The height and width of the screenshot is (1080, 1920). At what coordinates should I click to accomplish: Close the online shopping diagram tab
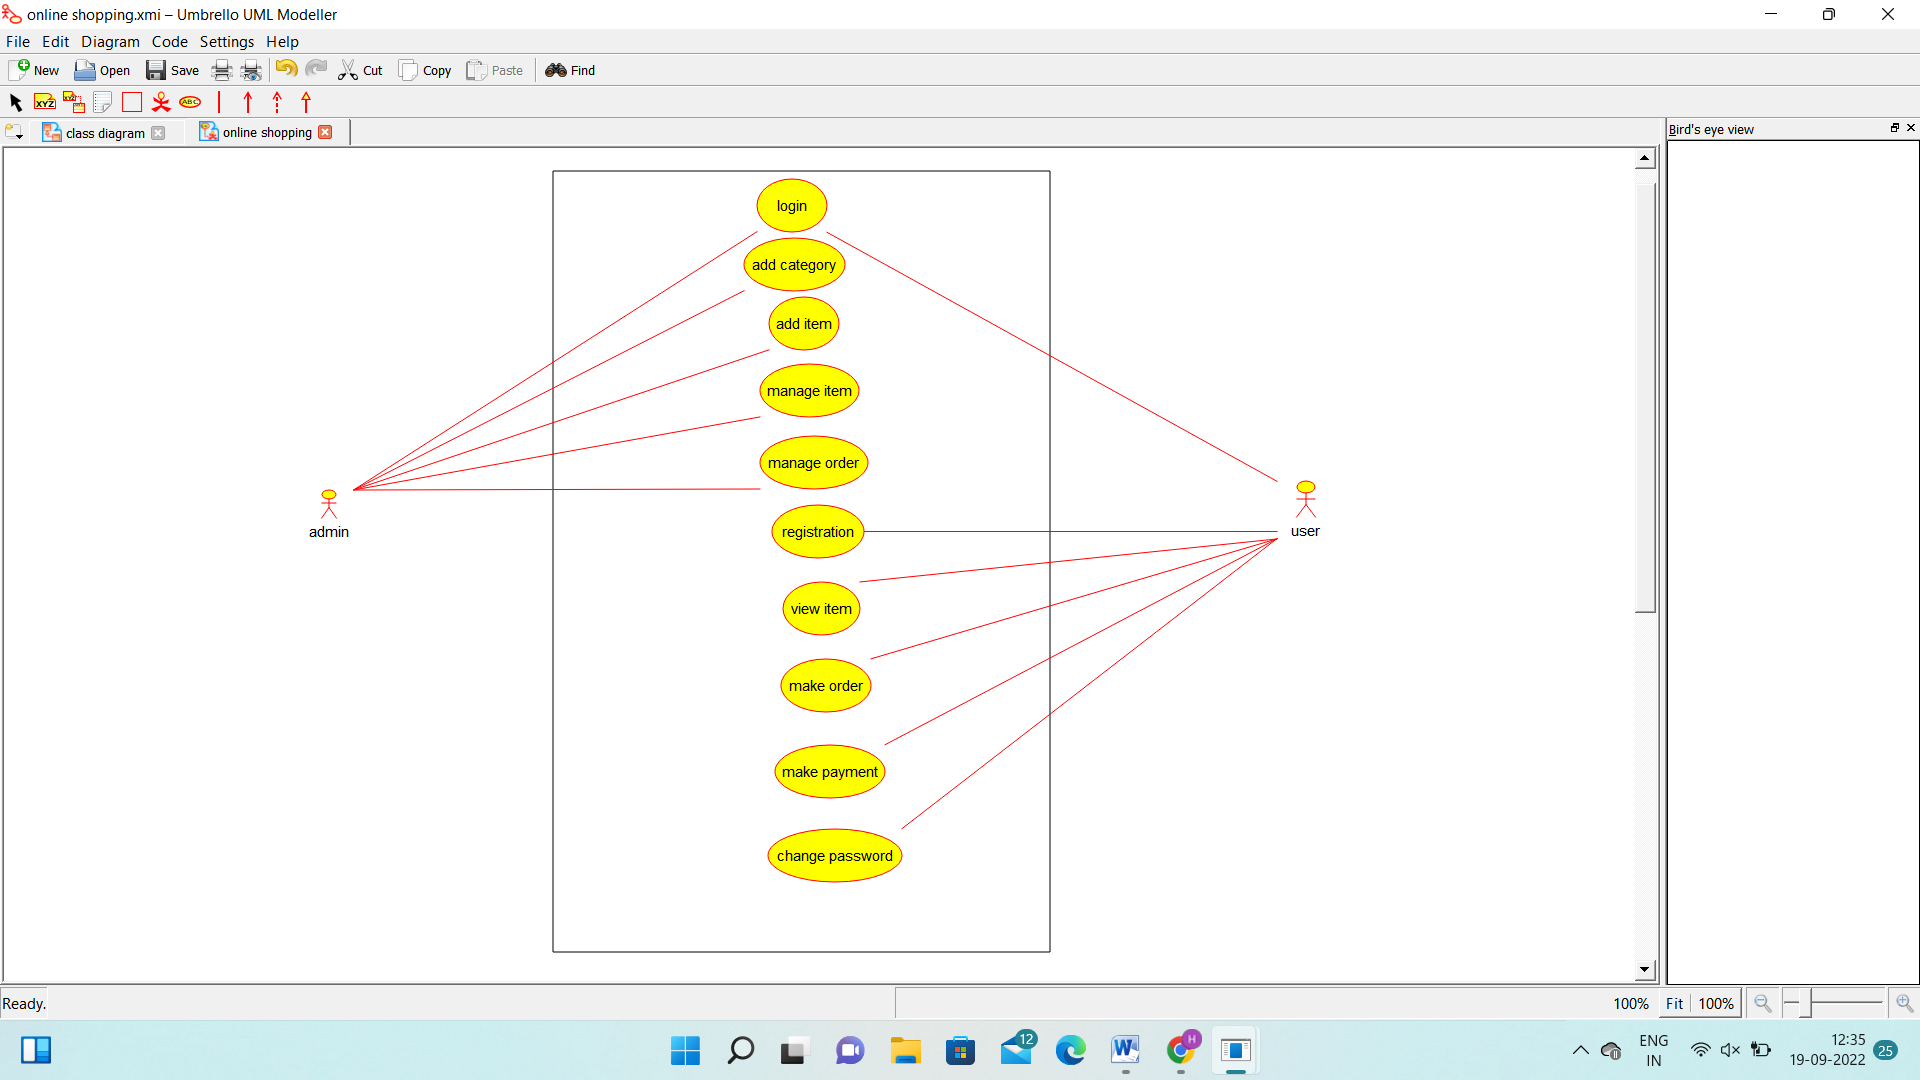point(325,132)
